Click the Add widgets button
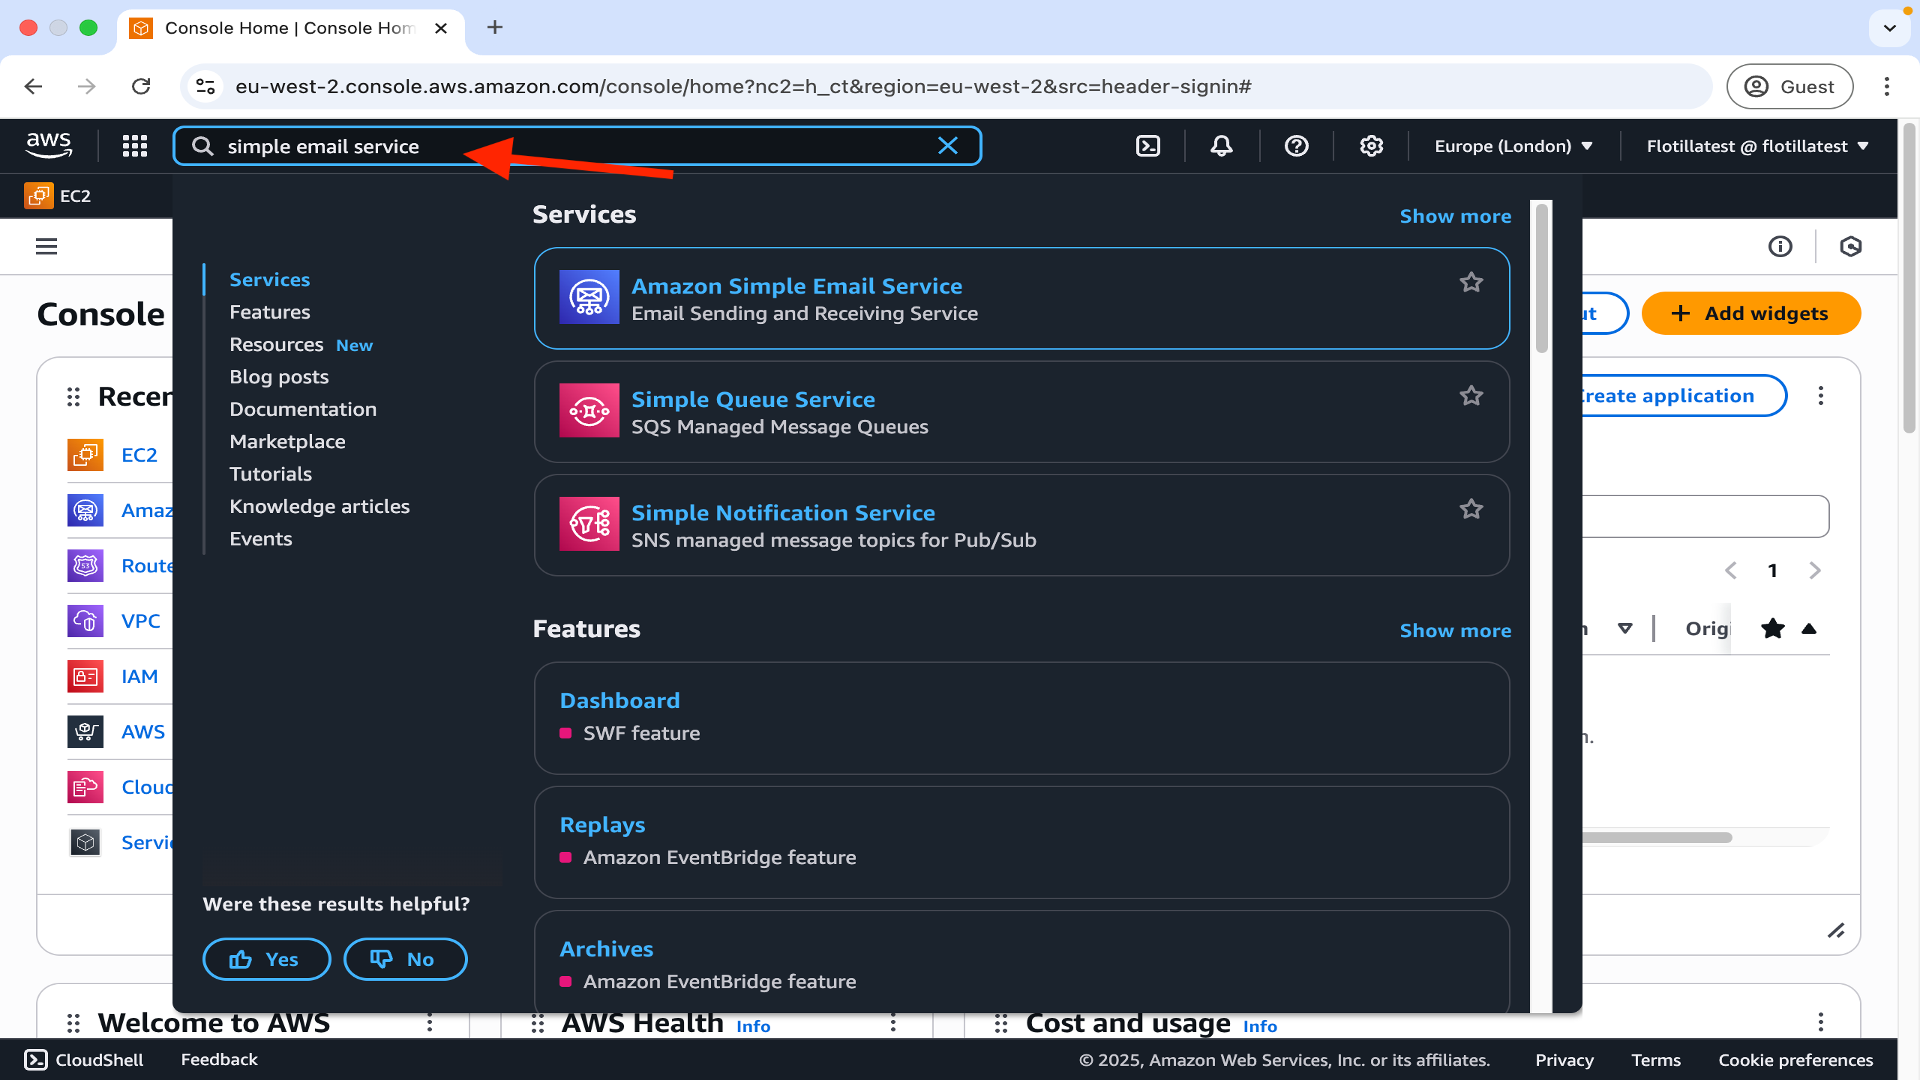The image size is (1920, 1080). click(x=1750, y=314)
